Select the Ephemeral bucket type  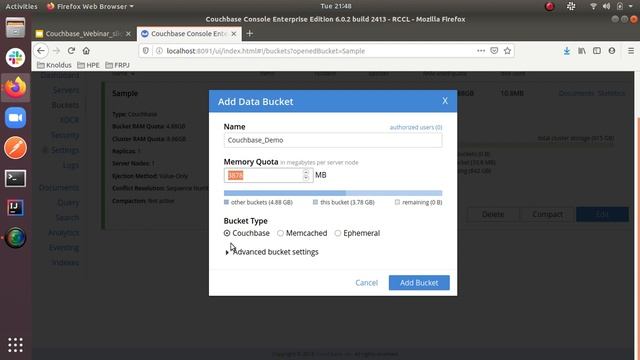click(338, 233)
